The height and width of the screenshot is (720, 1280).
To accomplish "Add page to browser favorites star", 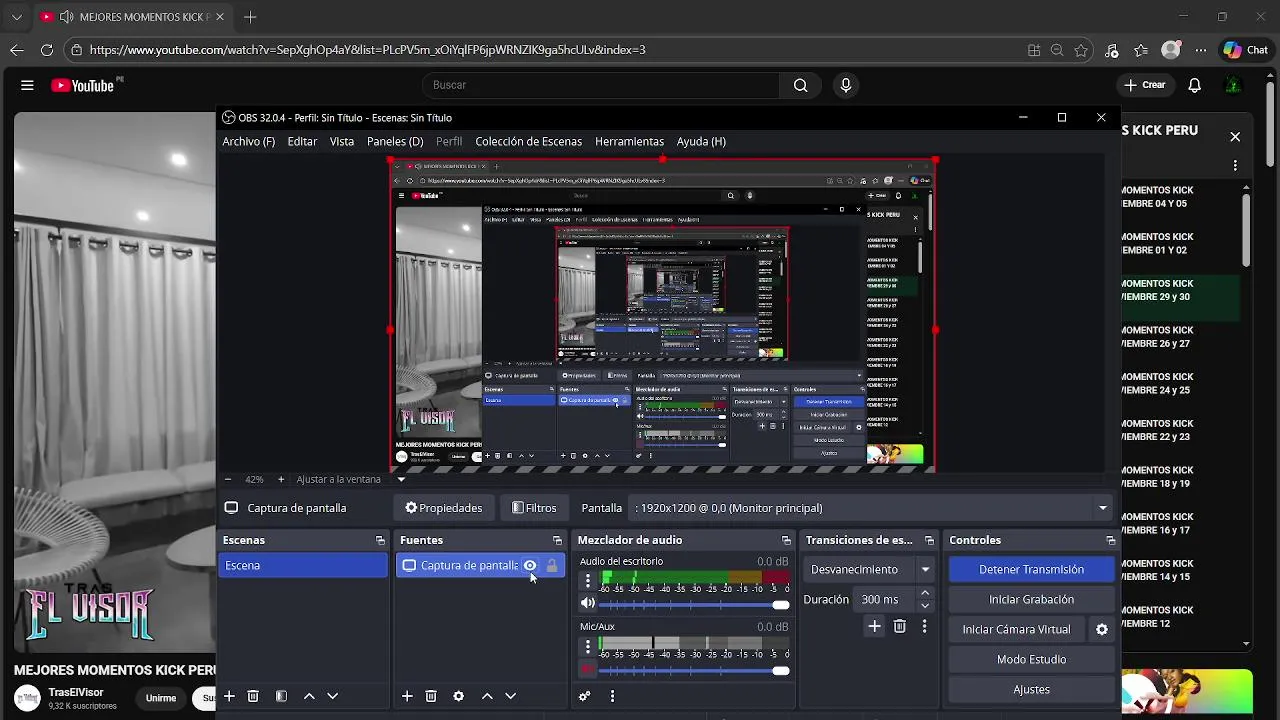I will point(1081,50).
